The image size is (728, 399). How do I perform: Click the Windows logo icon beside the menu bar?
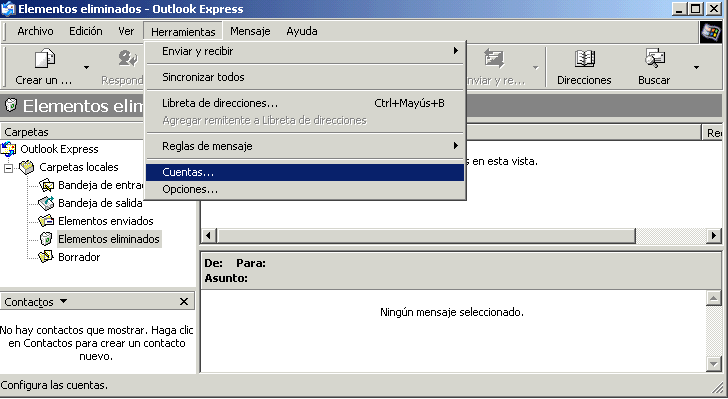click(710, 33)
